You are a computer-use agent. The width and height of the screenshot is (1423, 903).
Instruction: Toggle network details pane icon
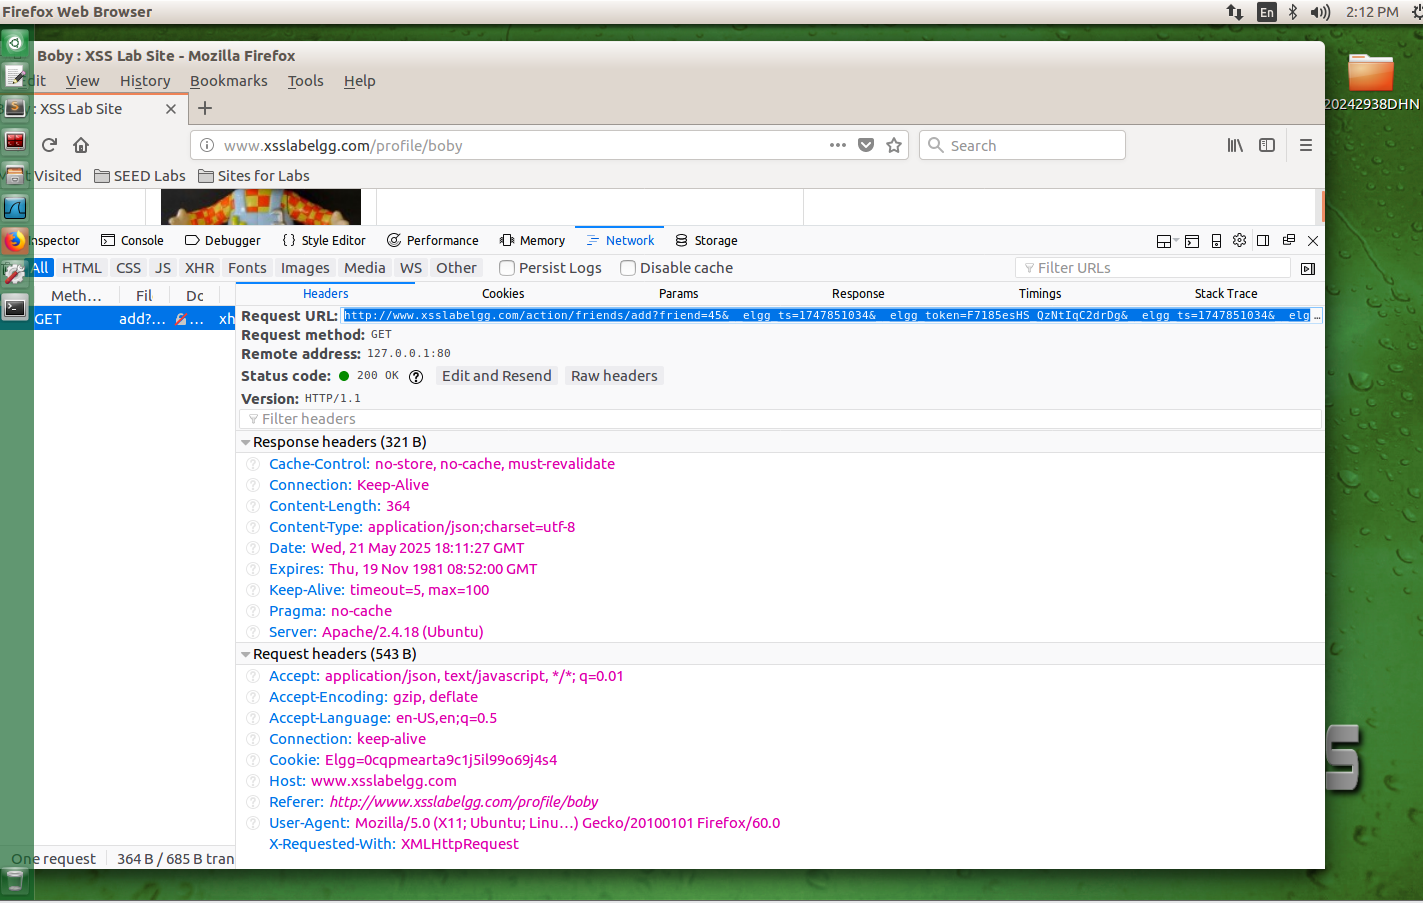point(1308,268)
